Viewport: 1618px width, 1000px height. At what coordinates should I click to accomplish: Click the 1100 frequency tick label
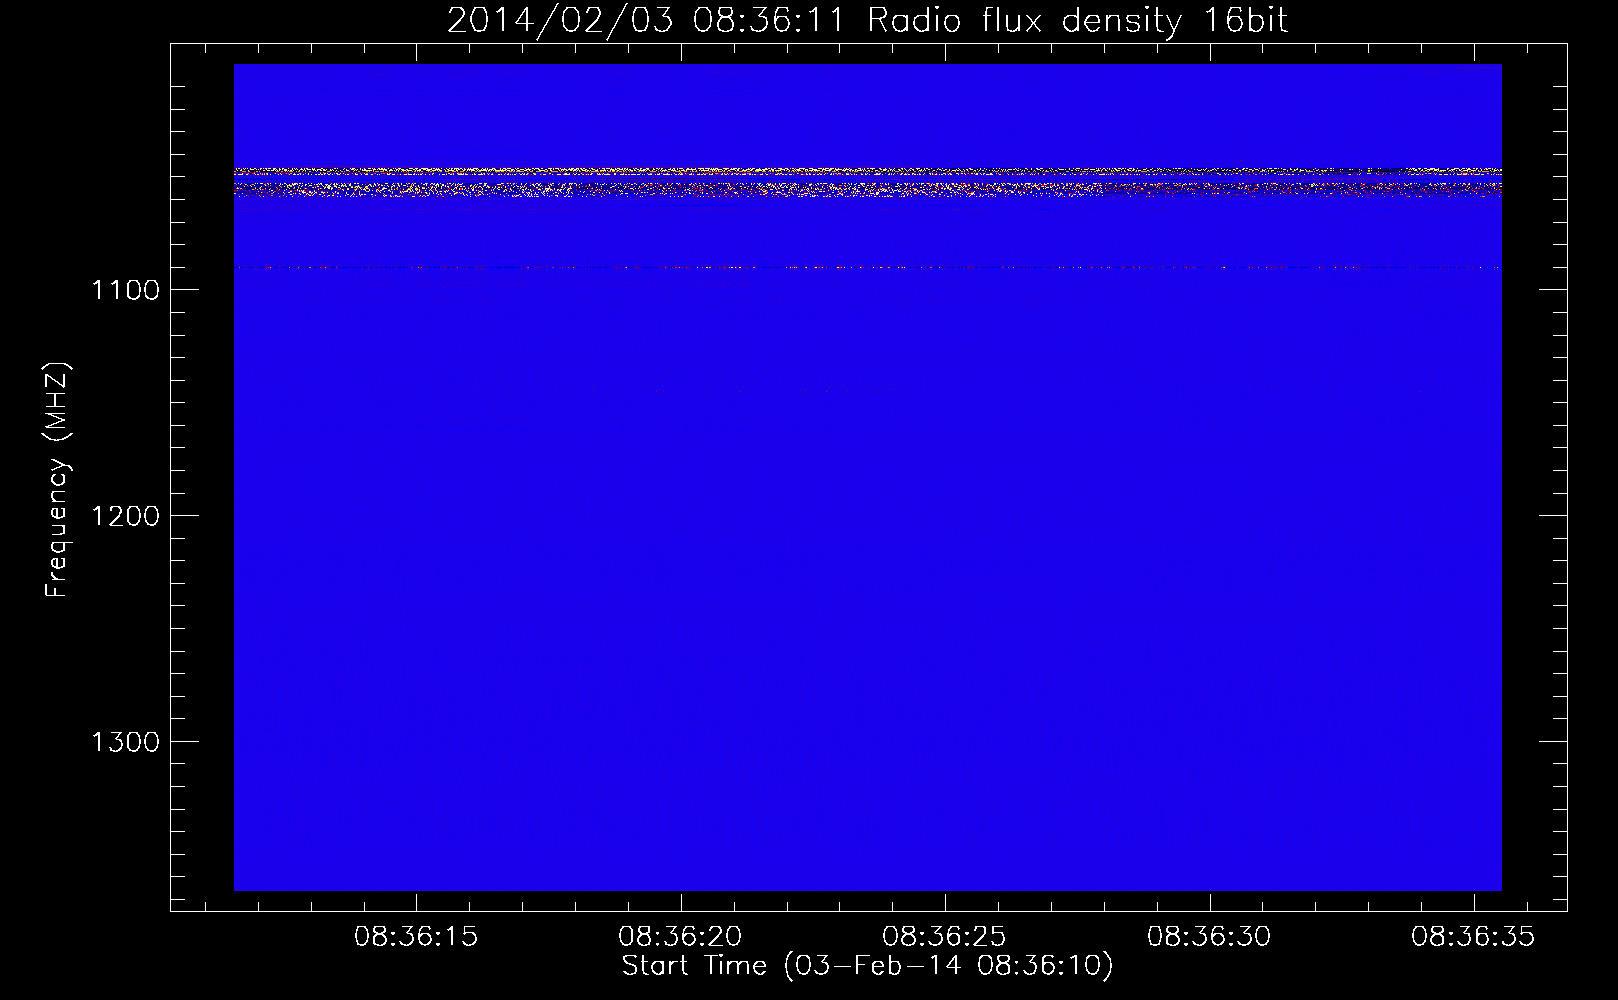click(x=126, y=290)
